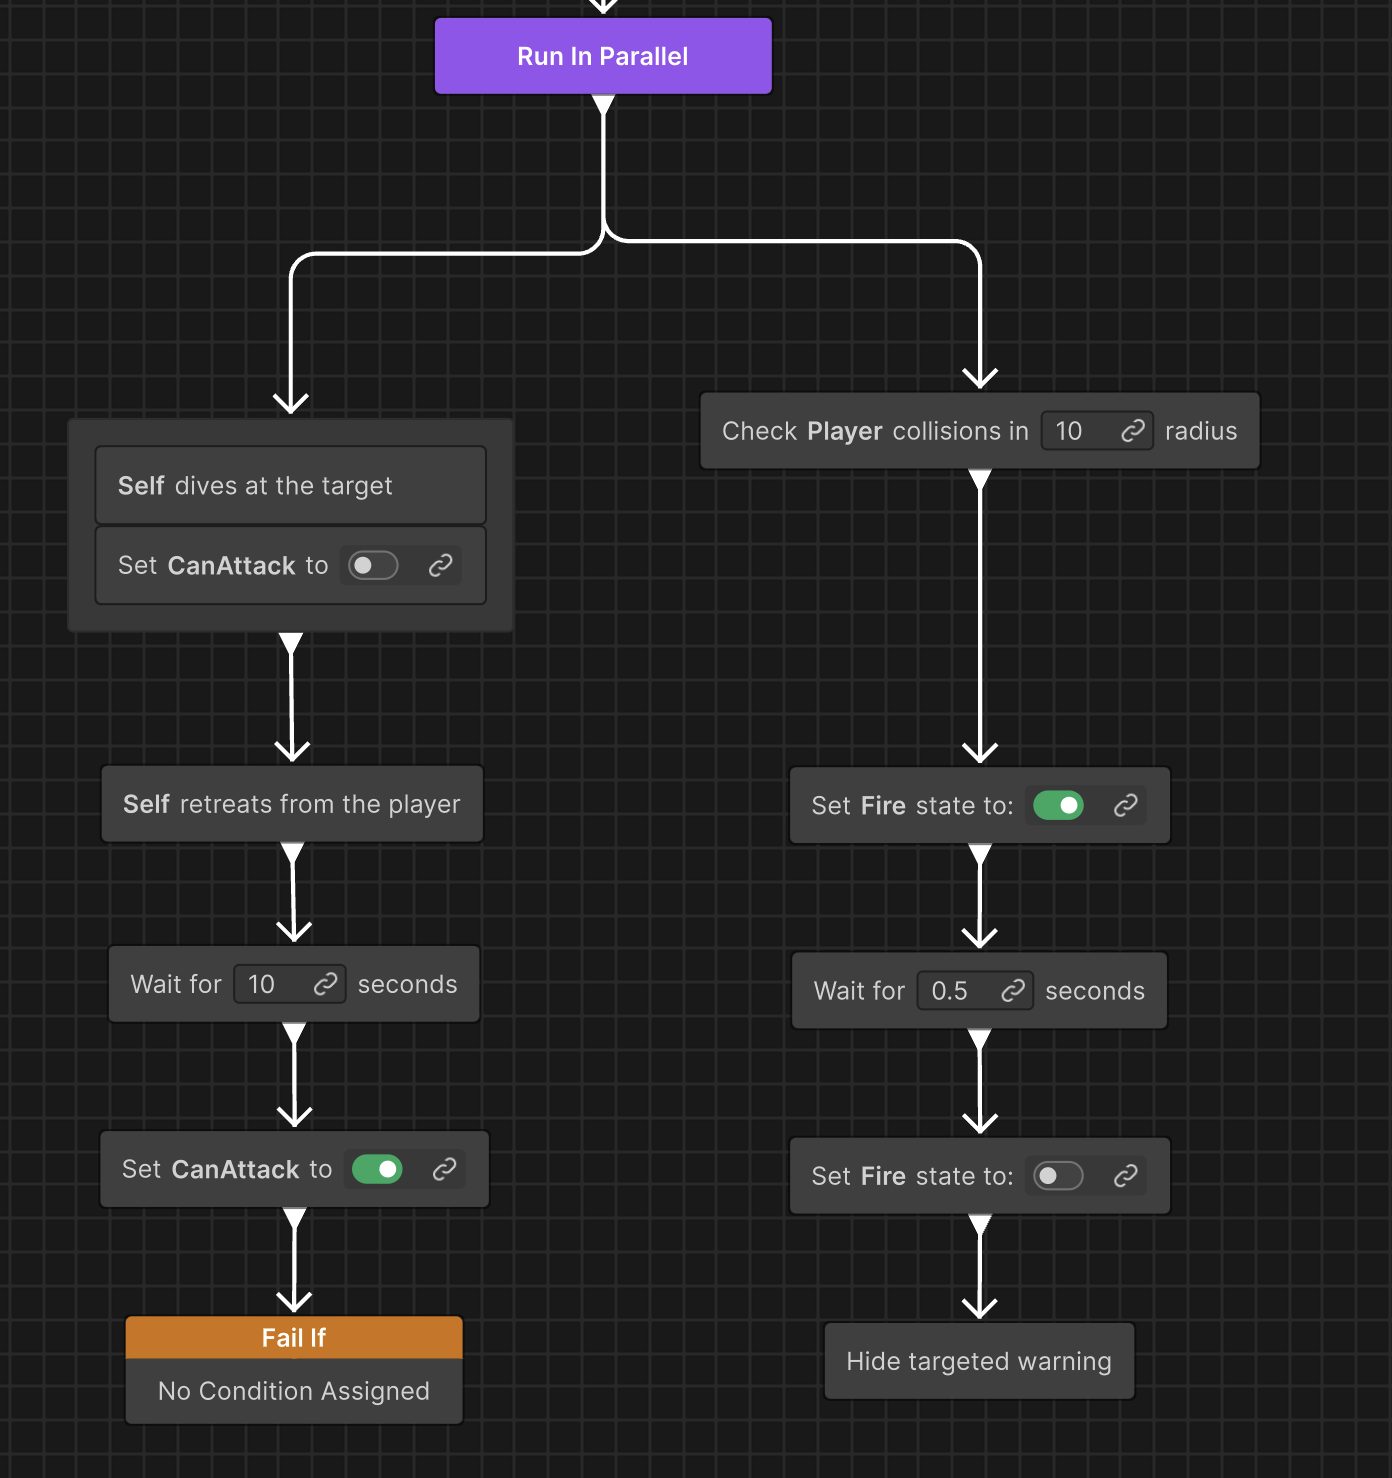Click the word seconds in Wait for 10 node
Image resolution: width=1392 pixels, height=1478 pixels.
click(x=408, y=985)
